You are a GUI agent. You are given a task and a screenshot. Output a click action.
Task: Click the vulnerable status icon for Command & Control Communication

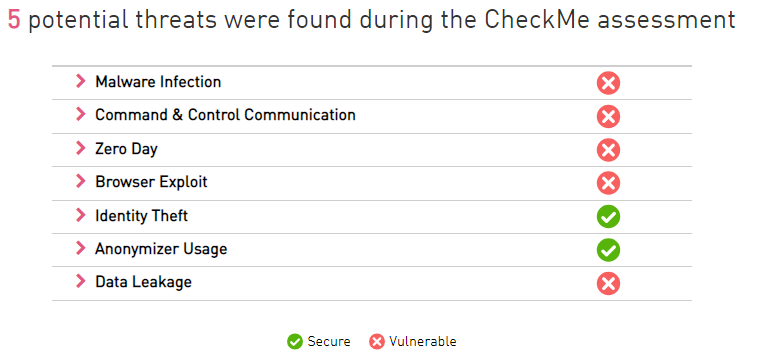click(x=608, y=116)
